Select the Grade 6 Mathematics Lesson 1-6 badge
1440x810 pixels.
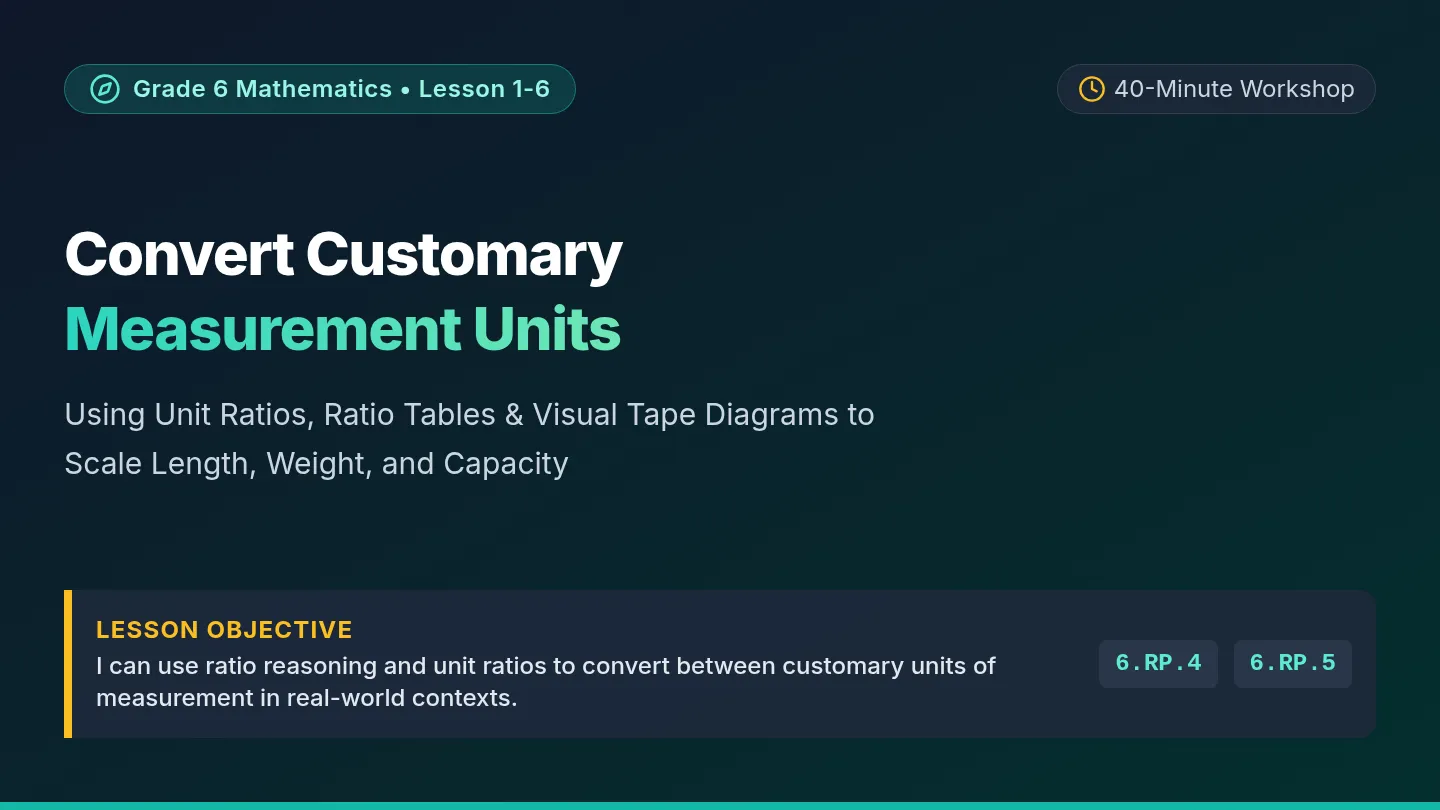[x=320, y=89]
